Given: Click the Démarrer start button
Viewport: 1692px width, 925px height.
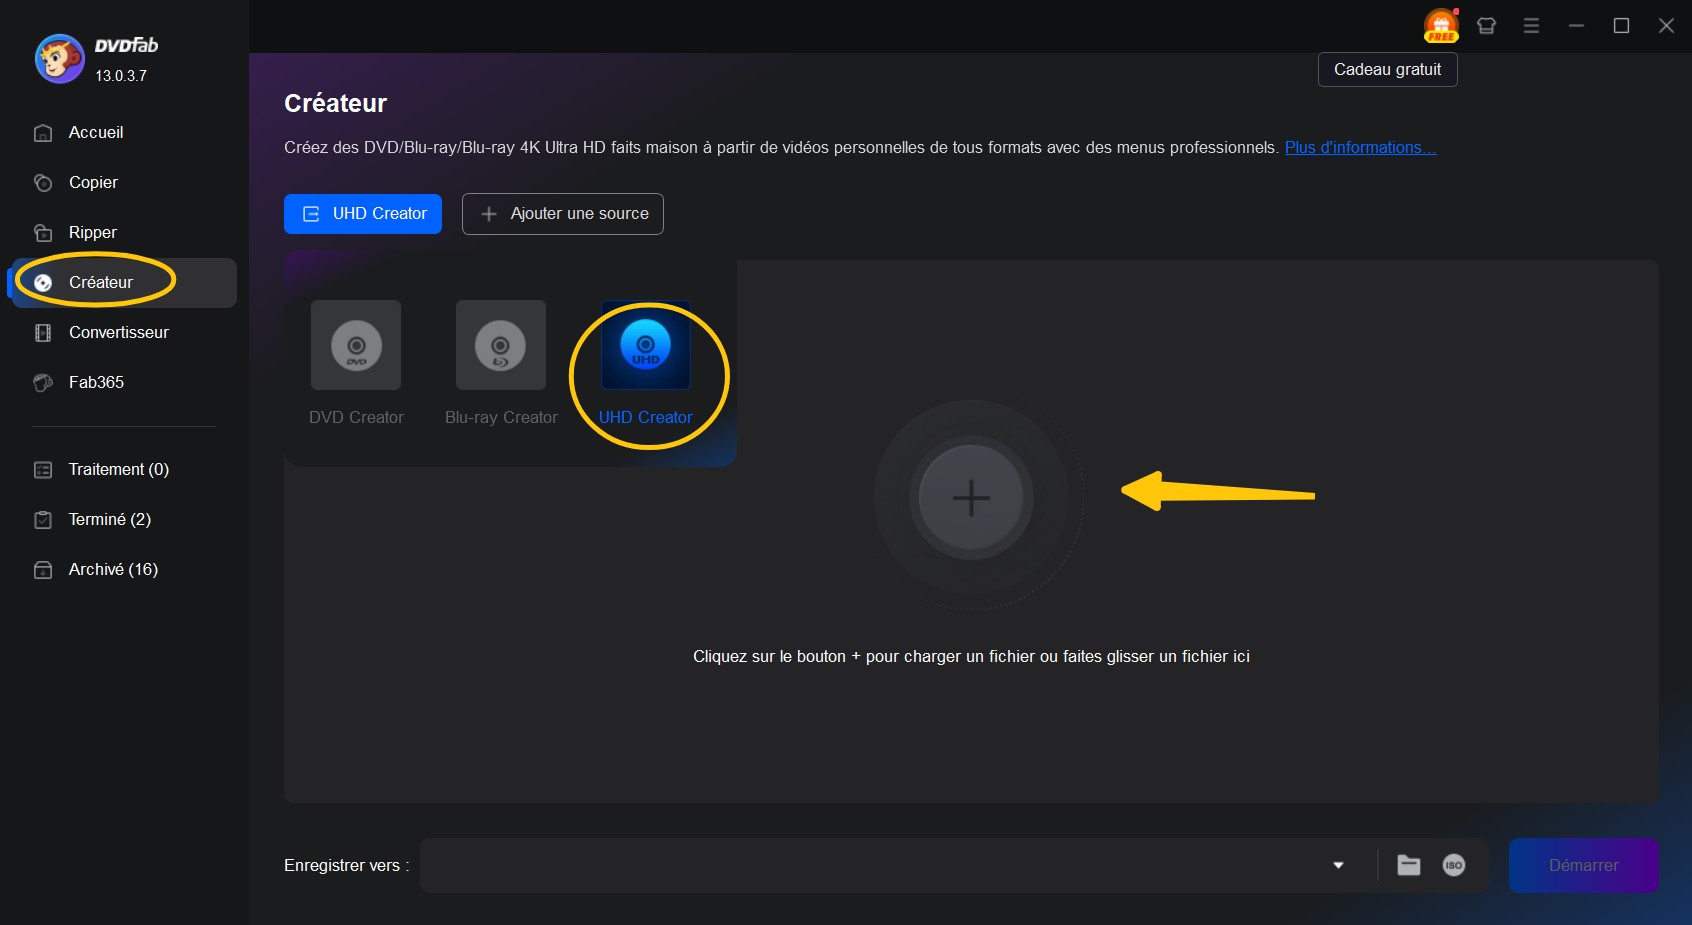Looking at the screenshot, I should 1583,865.
